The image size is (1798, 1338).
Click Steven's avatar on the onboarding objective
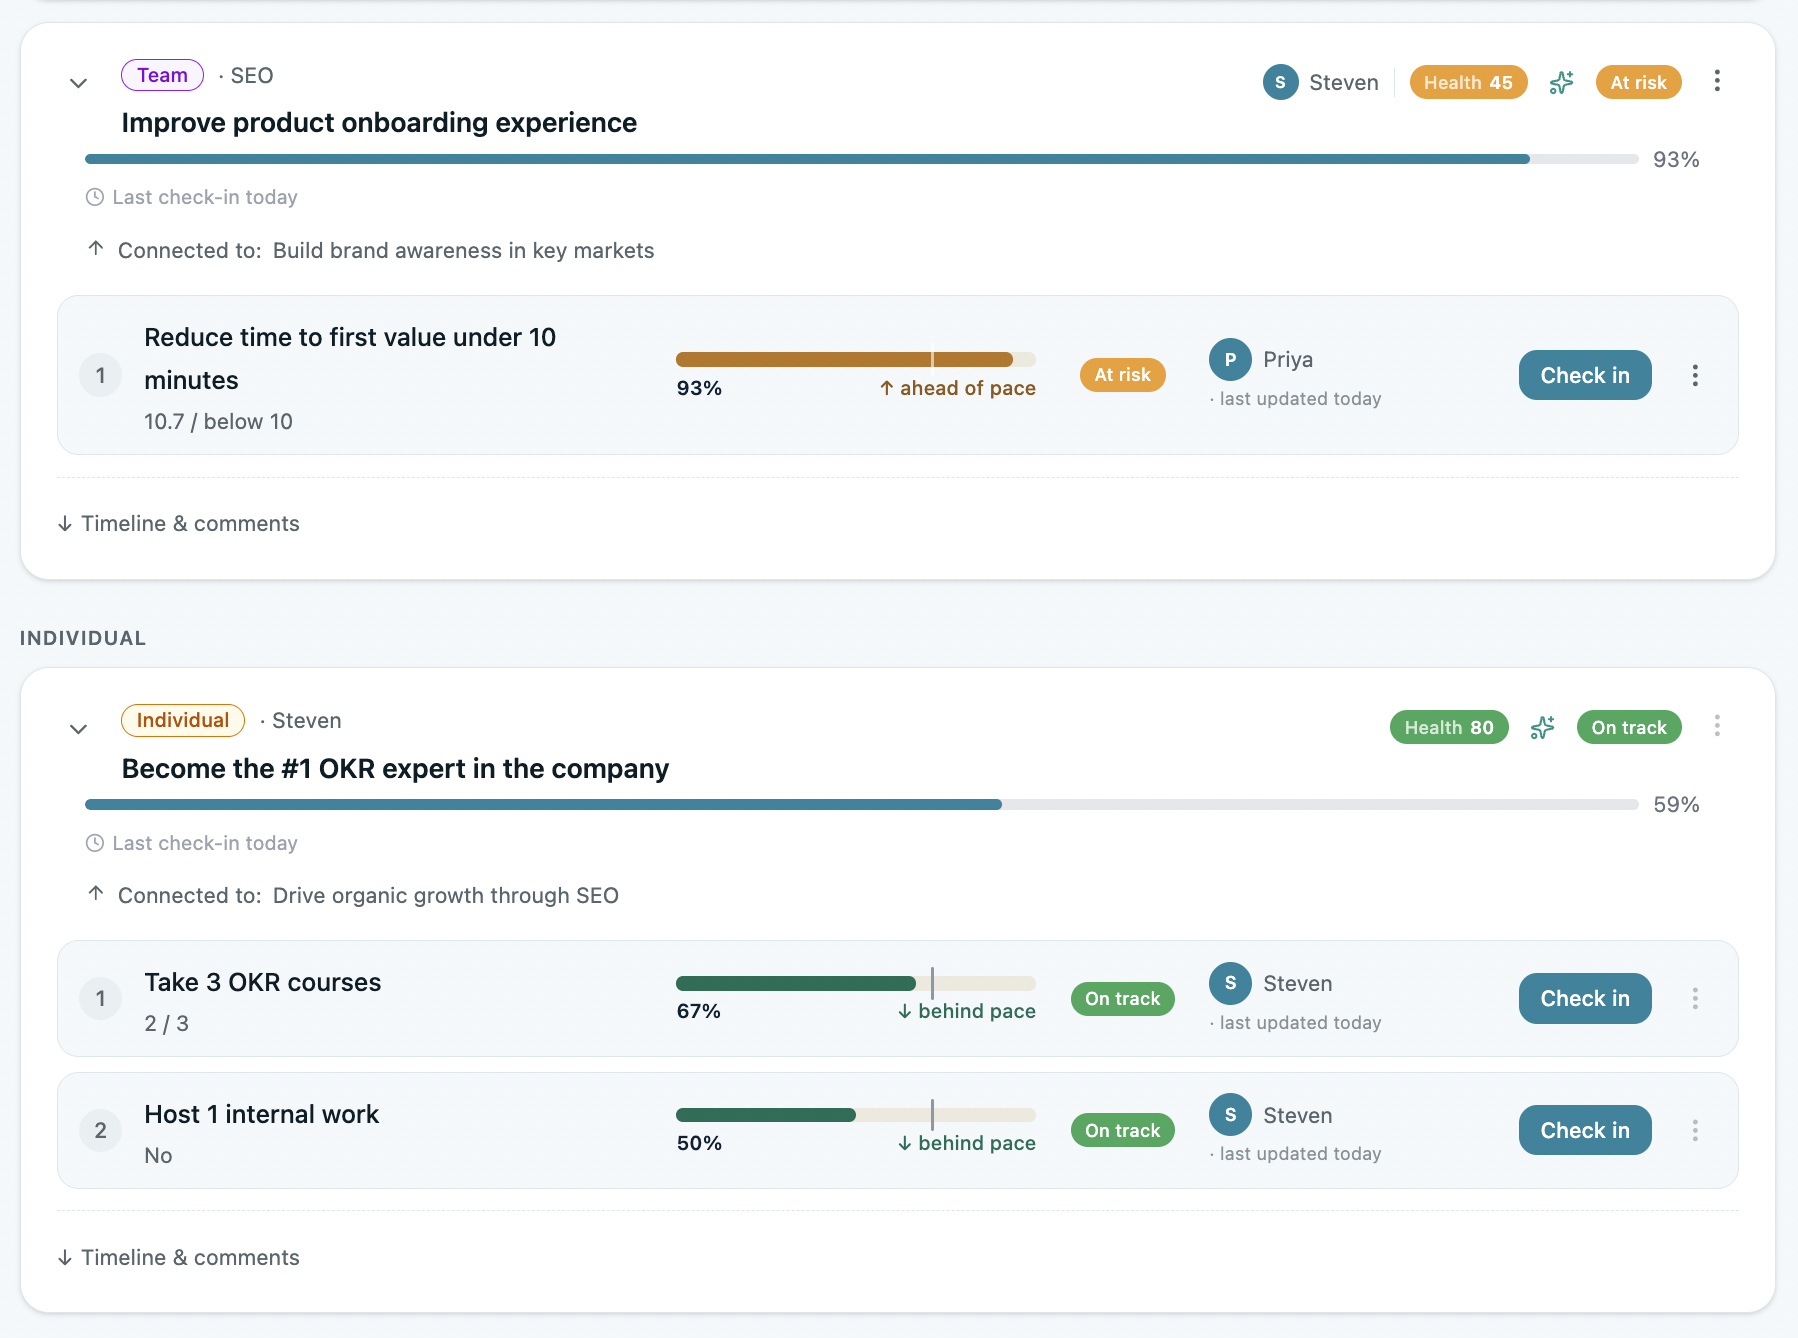pos(1280,82)
